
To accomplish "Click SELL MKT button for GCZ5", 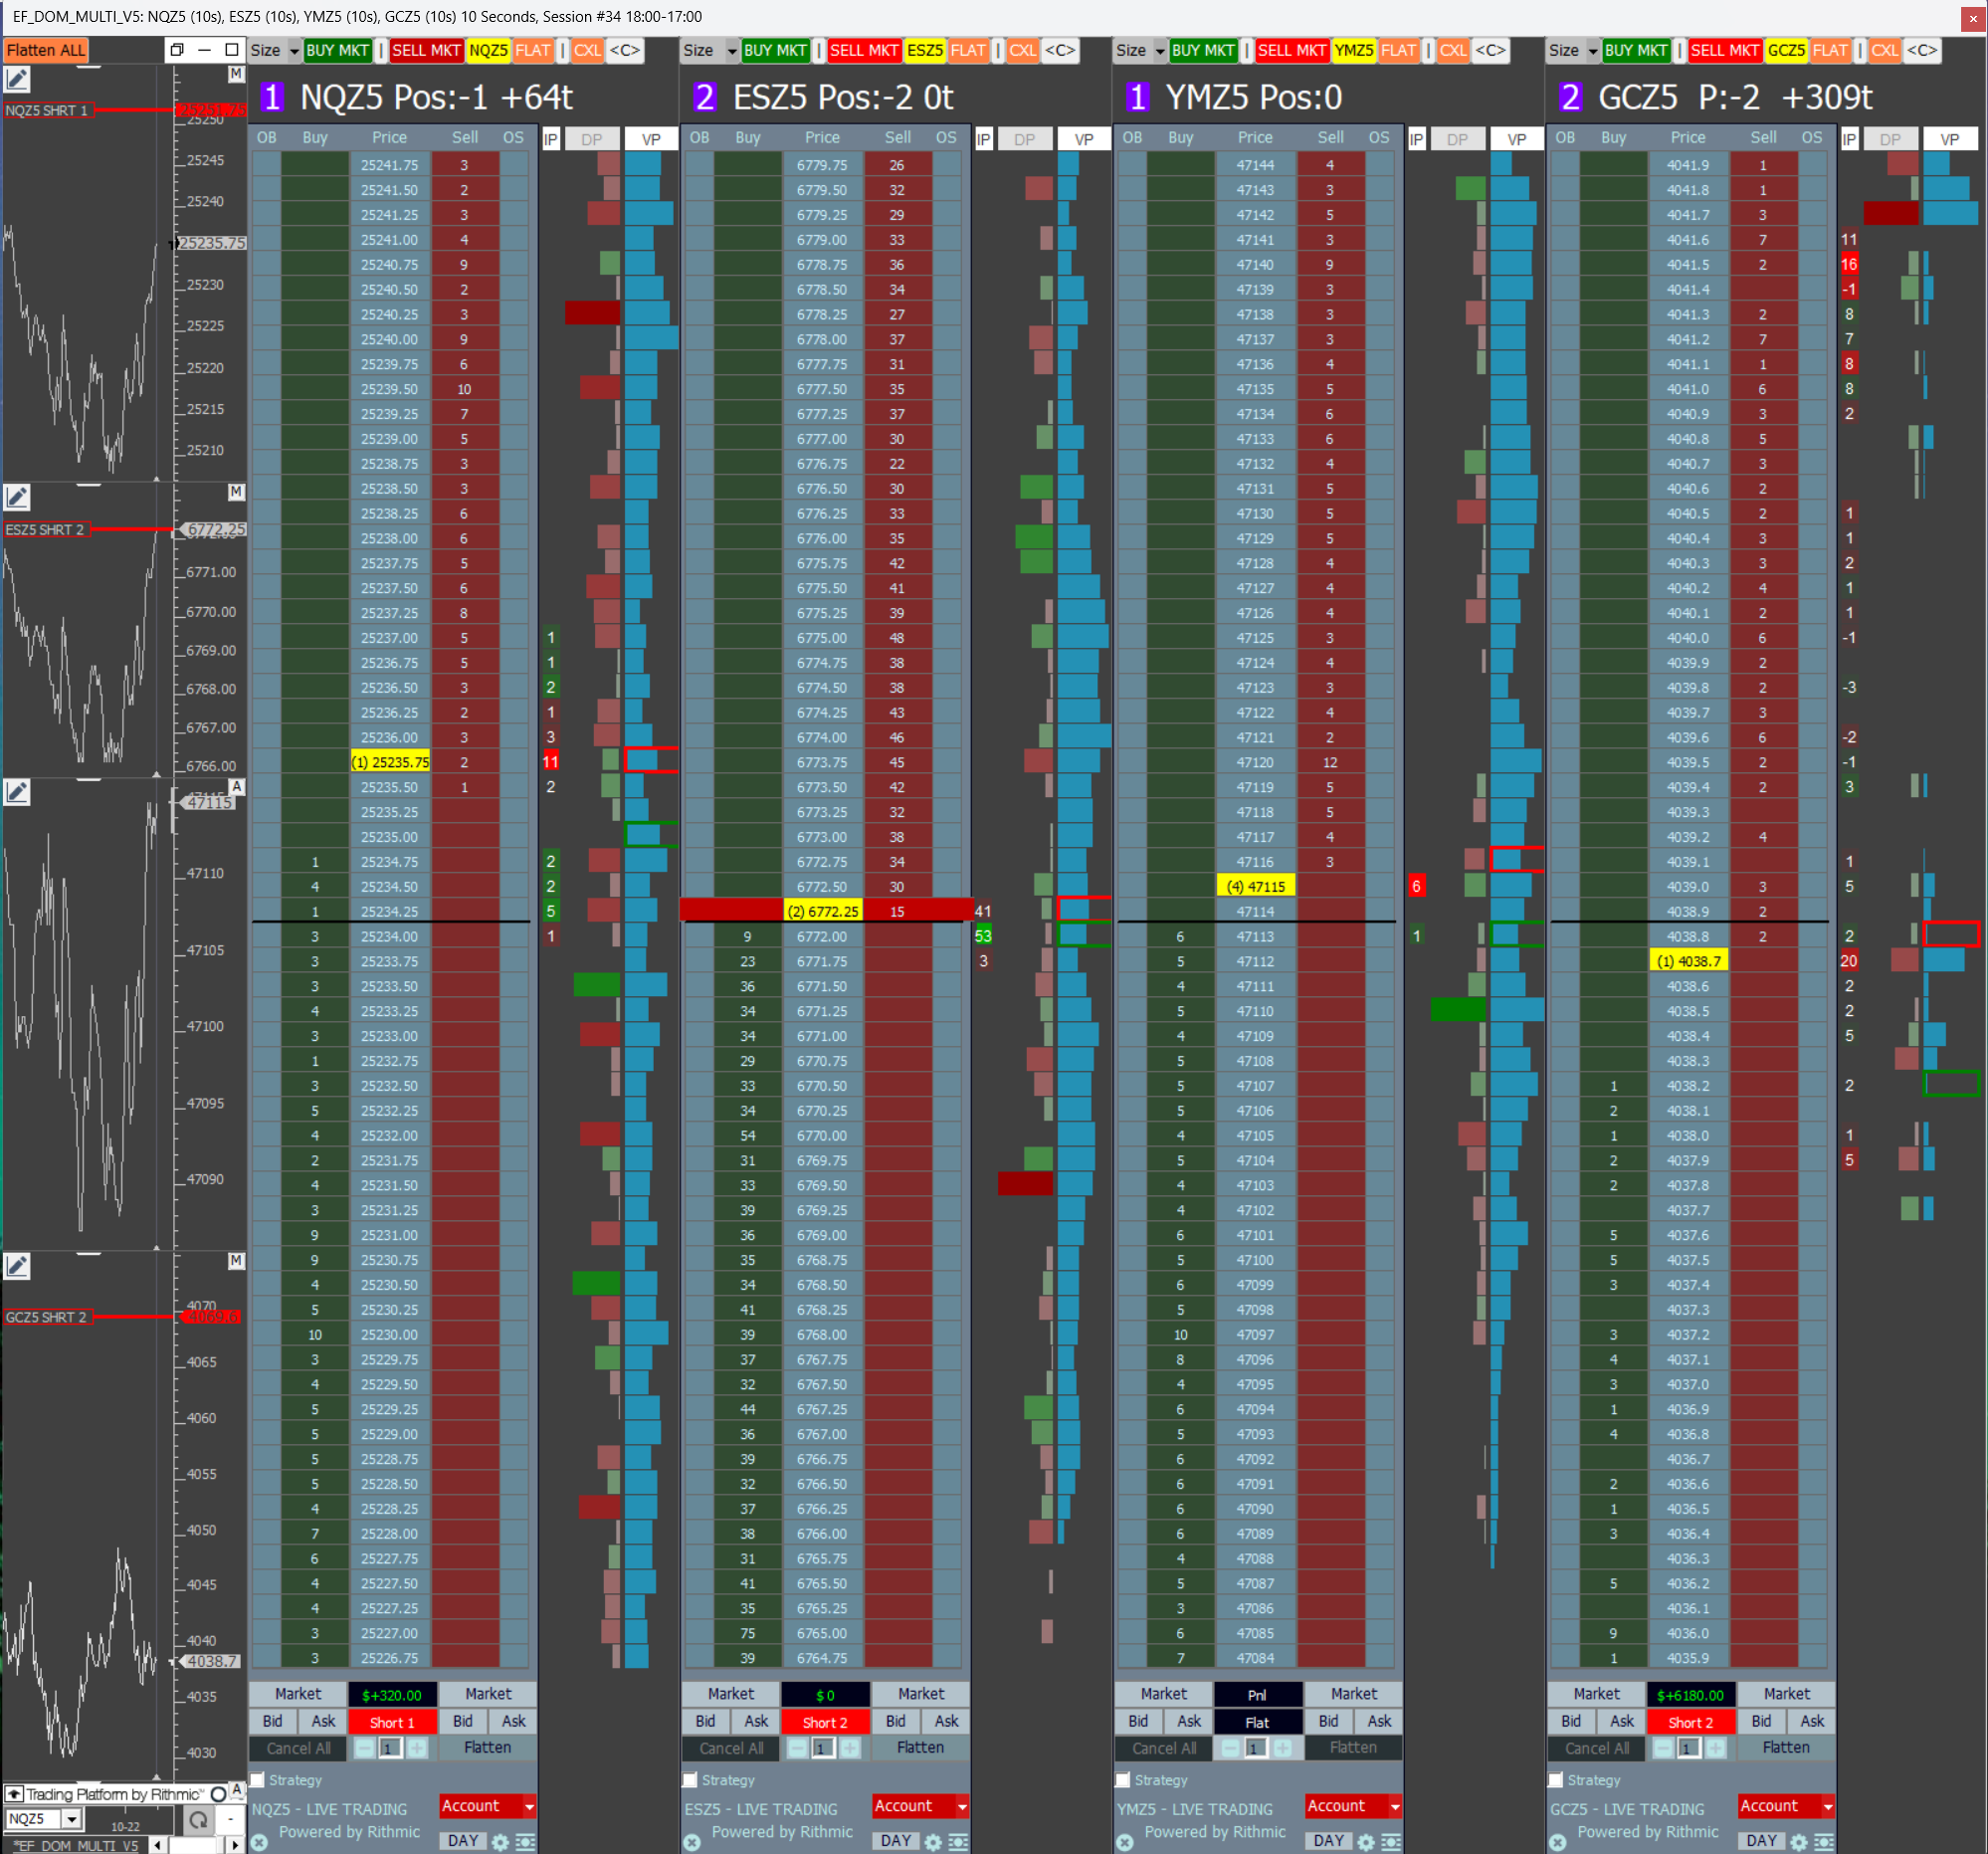I will click(x=1724, y=50).
